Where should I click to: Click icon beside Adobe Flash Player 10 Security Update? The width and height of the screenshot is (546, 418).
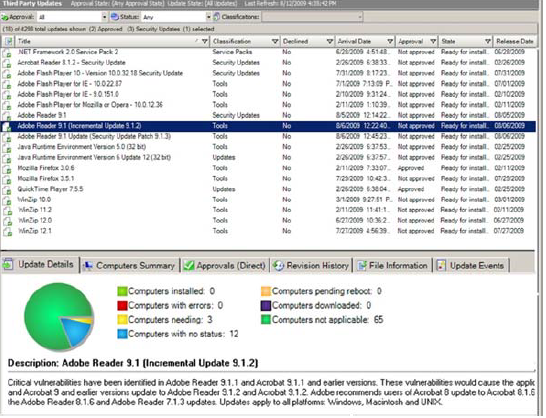click(7, 74)
